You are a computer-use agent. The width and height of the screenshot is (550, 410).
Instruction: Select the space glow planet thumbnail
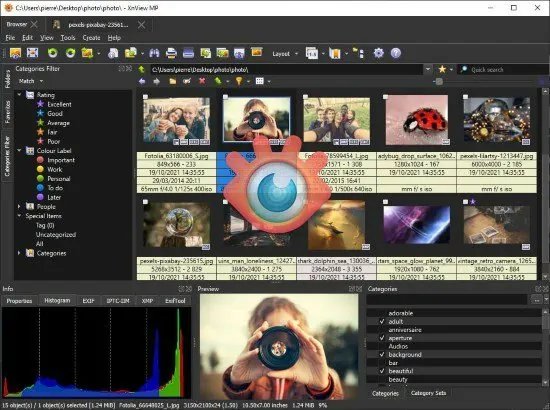[x=416, y=225]
